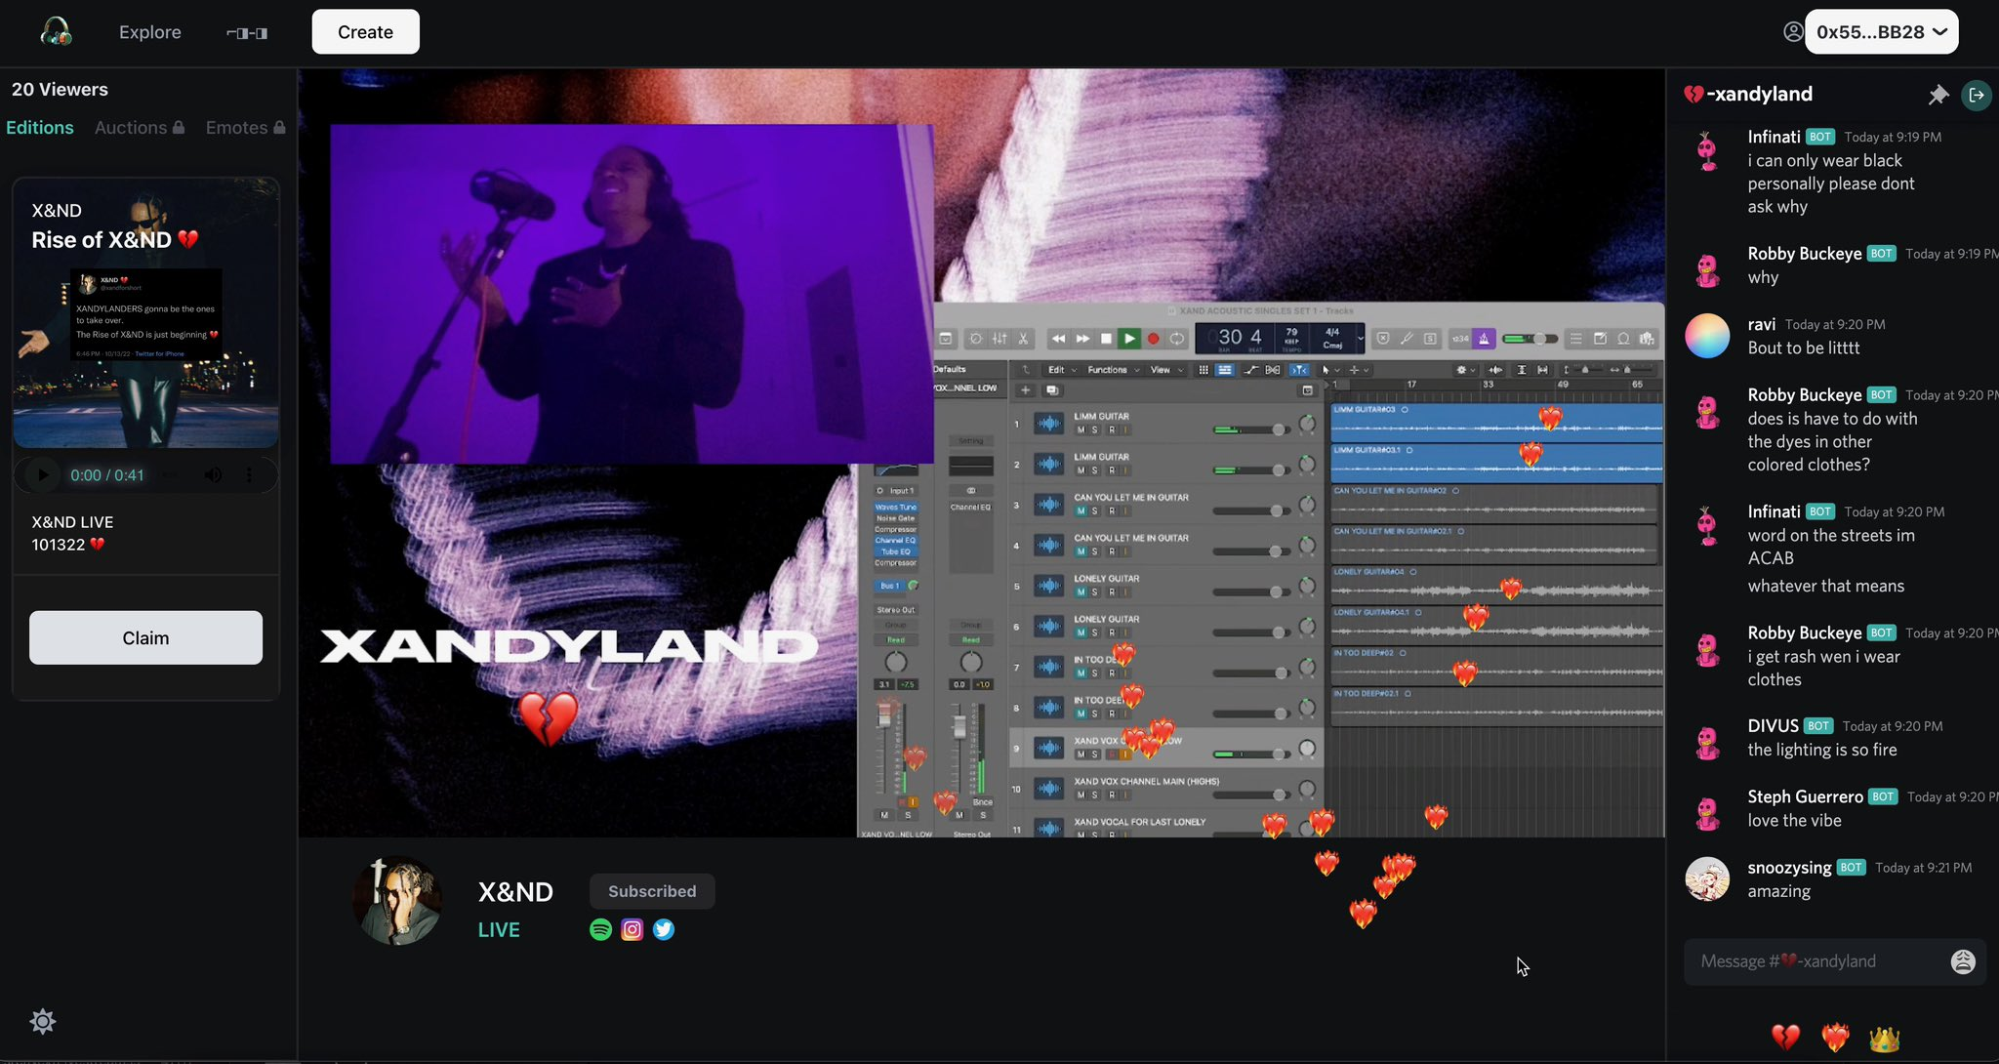Open X&ND's Spotify profile
Viewport: 1999px width, 1064px height.
click(x=600, y=930)
